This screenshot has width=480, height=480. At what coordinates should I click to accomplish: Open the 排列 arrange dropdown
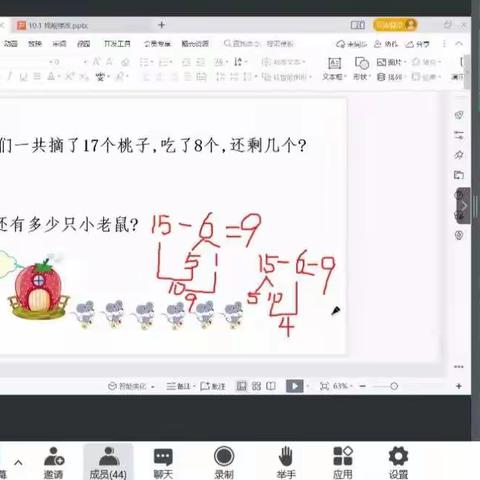tap(391, 77)
